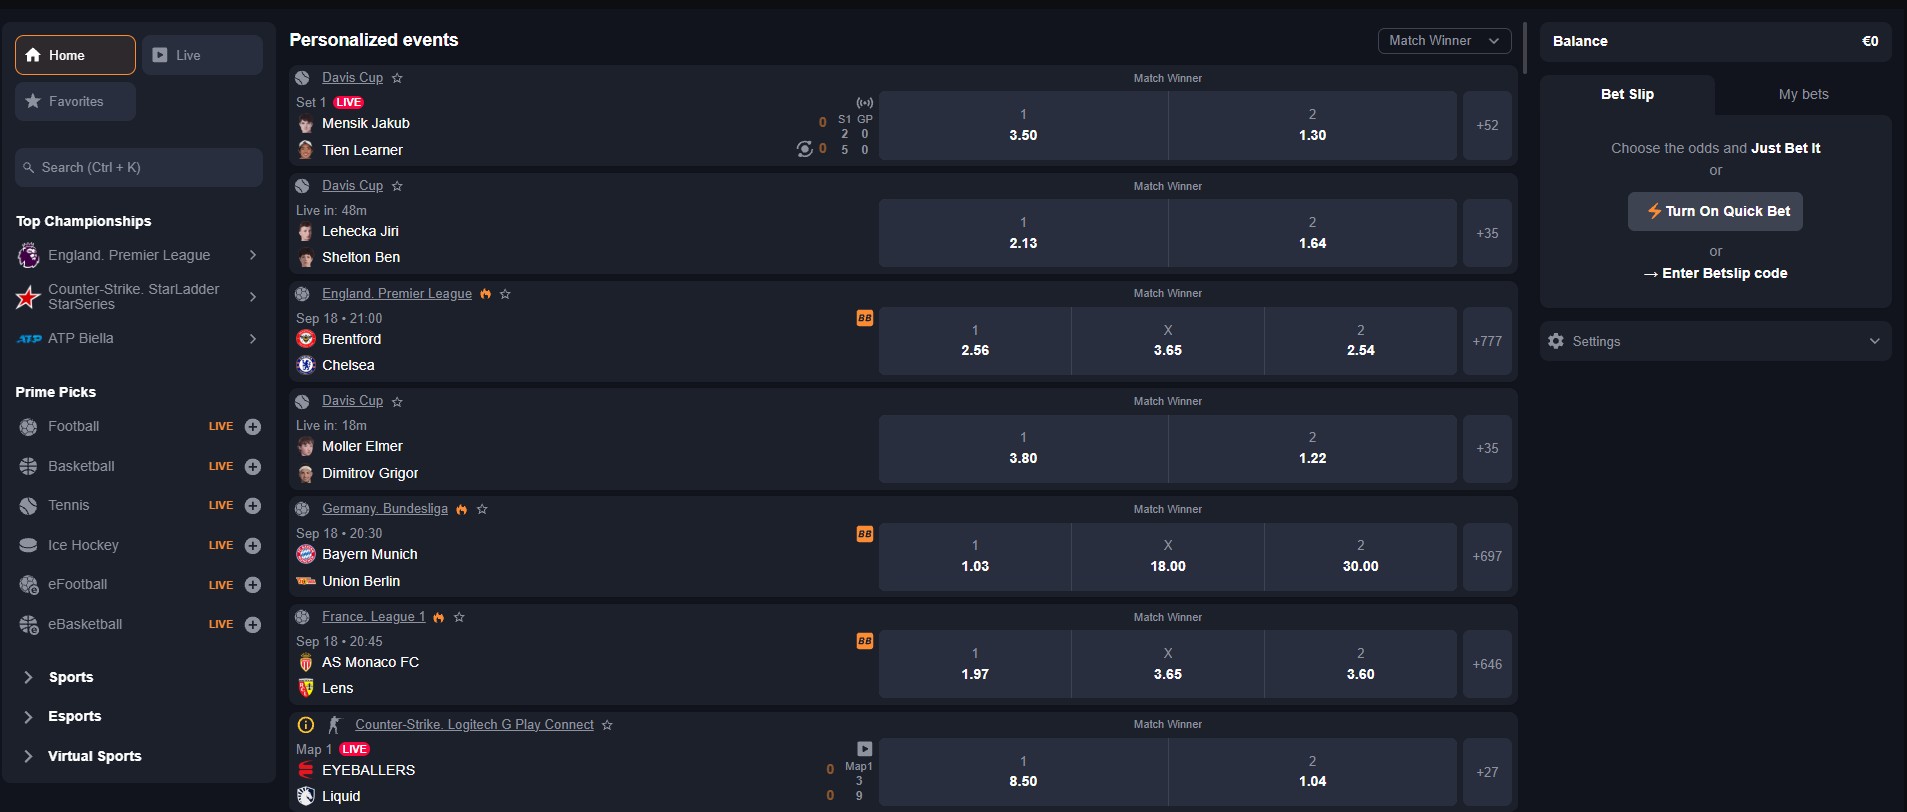Favorite the Mensik Jakub Davis Cup match star
The height and width of the screenshot is (812, 1907).
pos(397,77)
